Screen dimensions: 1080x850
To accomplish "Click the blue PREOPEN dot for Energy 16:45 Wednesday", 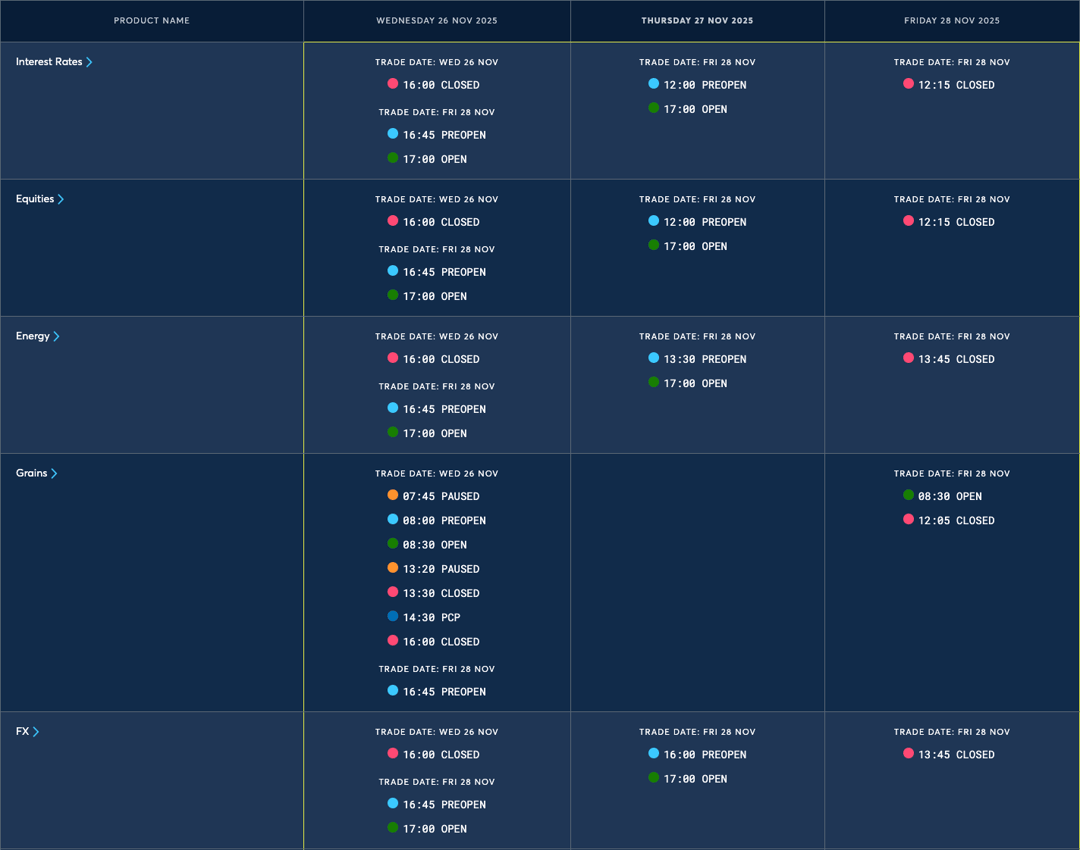I will pyautogui.click(x=394, y=408).
